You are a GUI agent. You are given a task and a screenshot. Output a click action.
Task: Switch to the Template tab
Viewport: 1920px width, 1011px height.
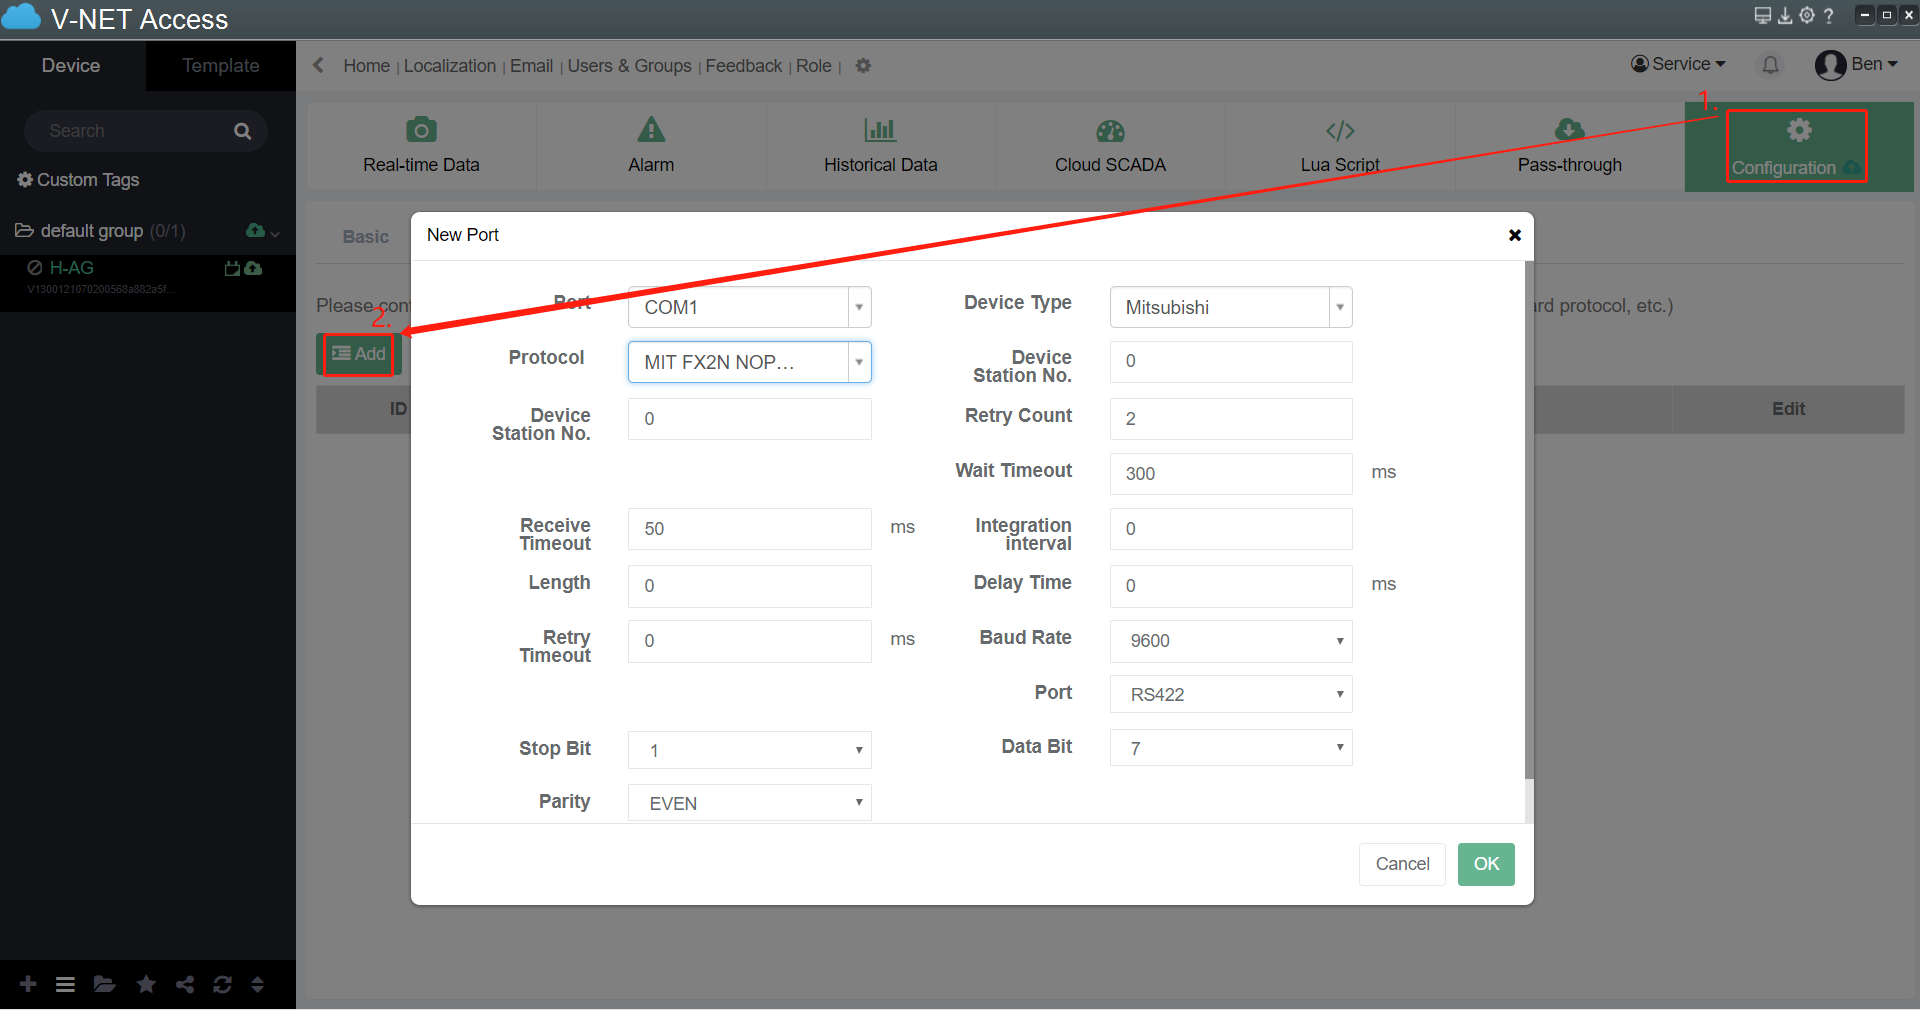220,66
